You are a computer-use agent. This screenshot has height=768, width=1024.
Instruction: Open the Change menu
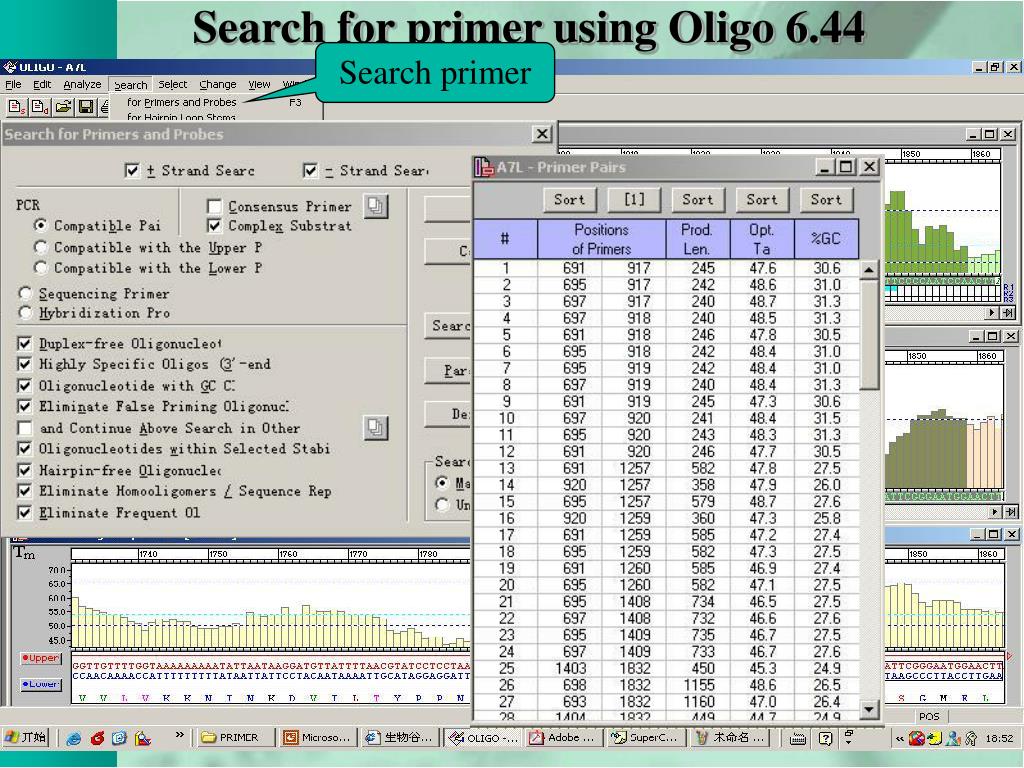[x=217, y=84]
